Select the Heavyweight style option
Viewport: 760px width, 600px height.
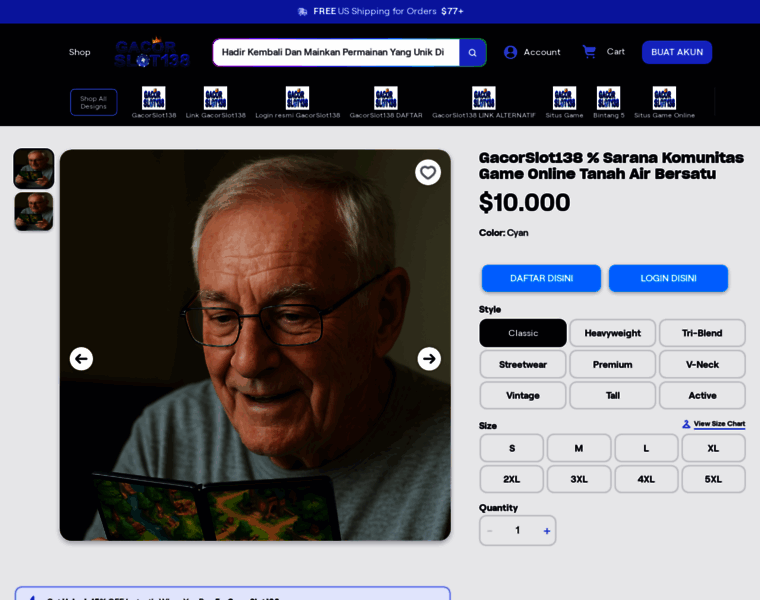point(612,333)
